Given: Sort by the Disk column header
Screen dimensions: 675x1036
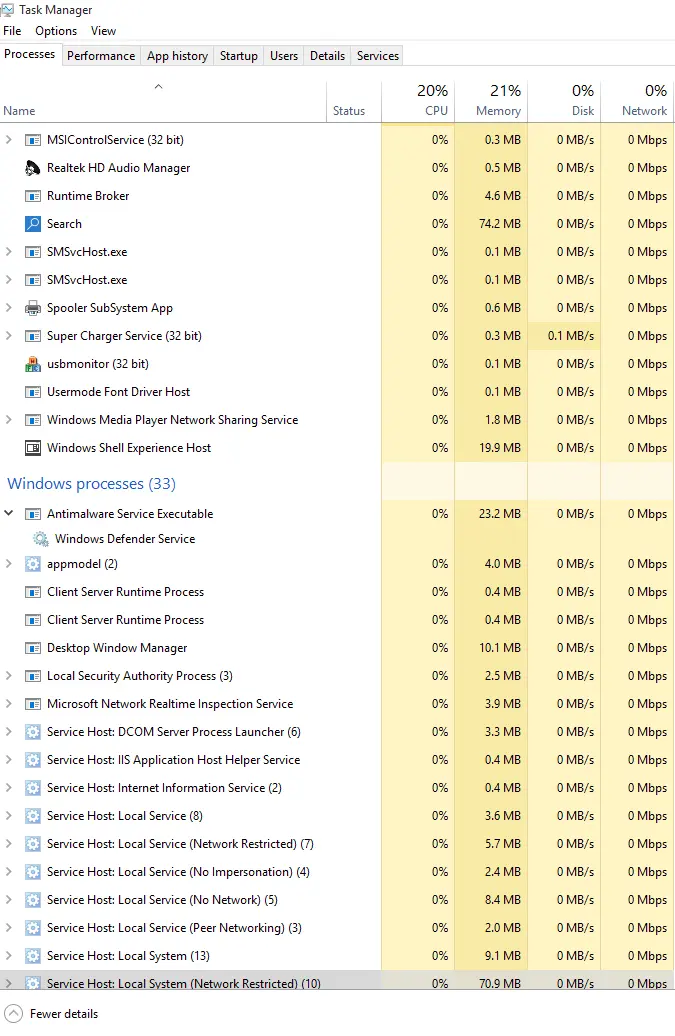Looking at the screenshot, I should click(x=564, y=102).
